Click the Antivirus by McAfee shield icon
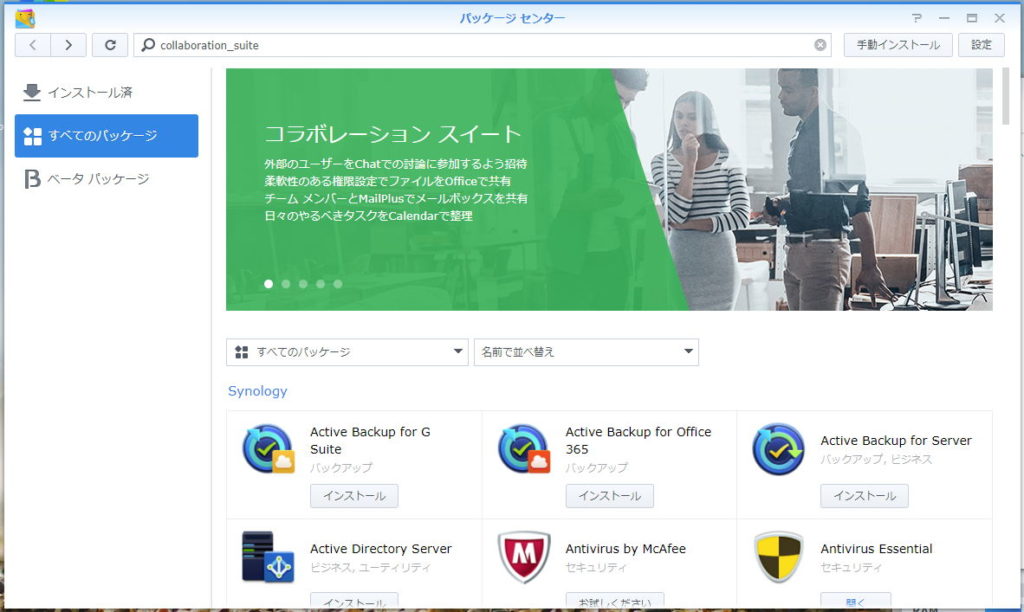 pos(523,557)
